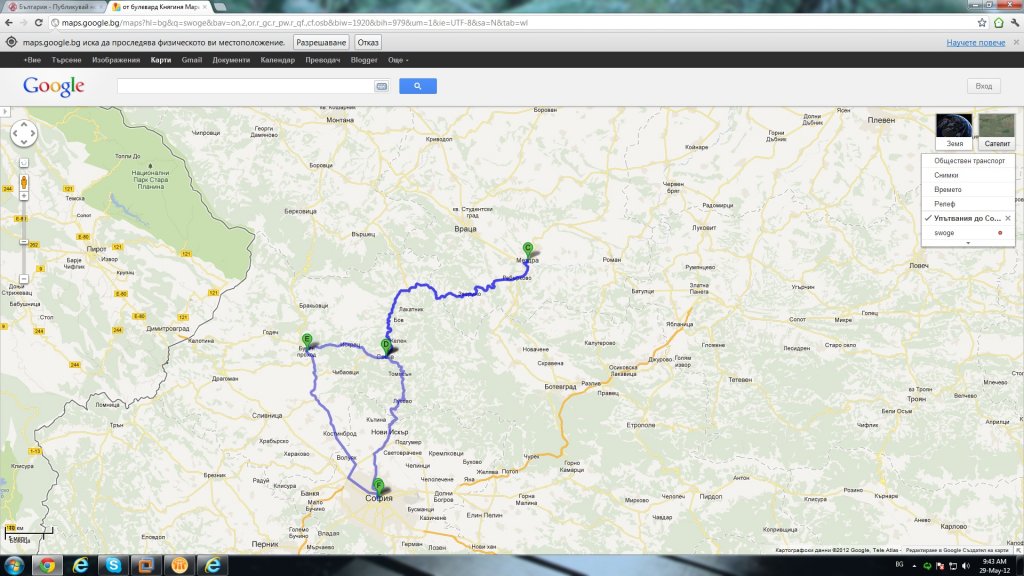This screenshot has height=576, width=1024.
Task: Remove the Упътвания до Со... layer
Action: (x=1008, y=218)
